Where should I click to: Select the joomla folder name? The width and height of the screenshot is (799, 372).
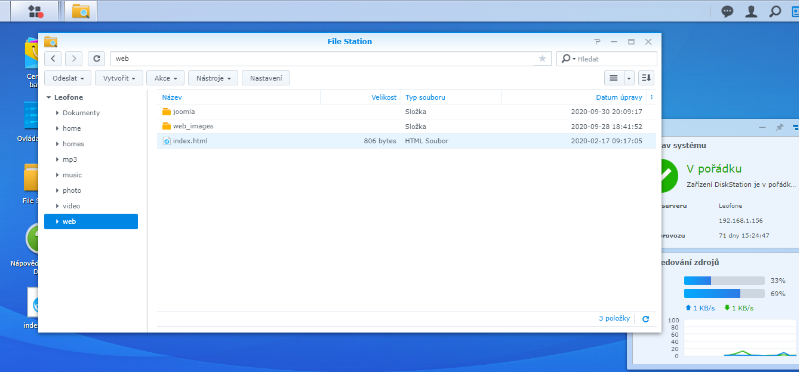[184, 112]
